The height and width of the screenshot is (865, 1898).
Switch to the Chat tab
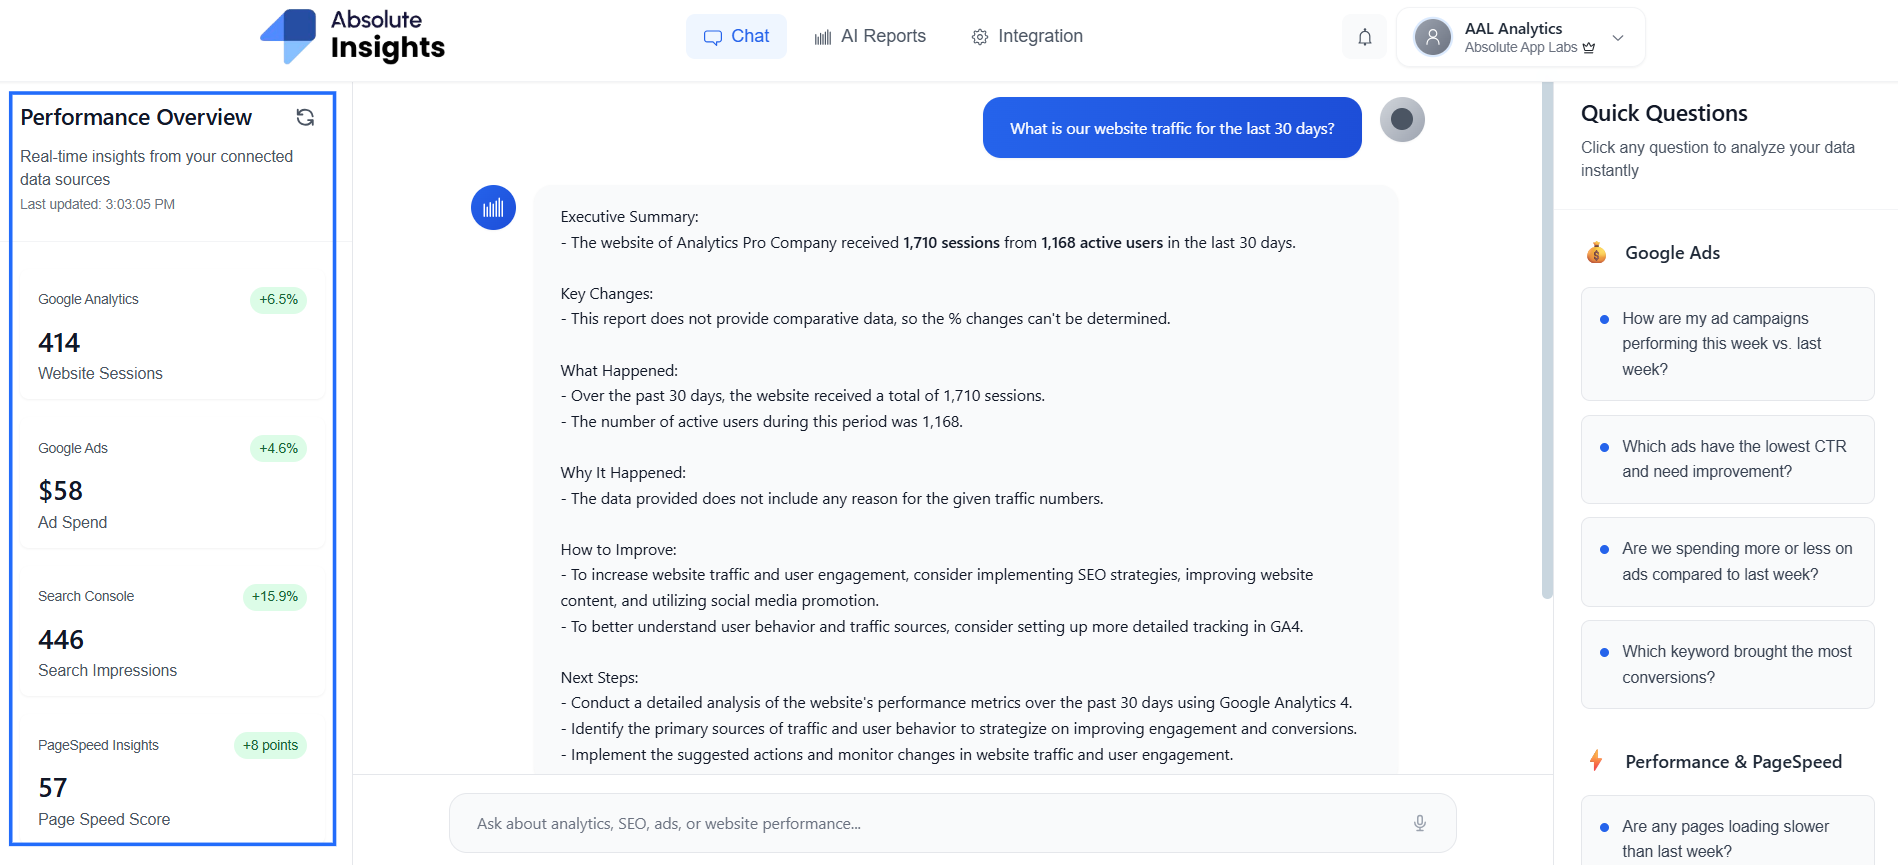tap(736, 37)
